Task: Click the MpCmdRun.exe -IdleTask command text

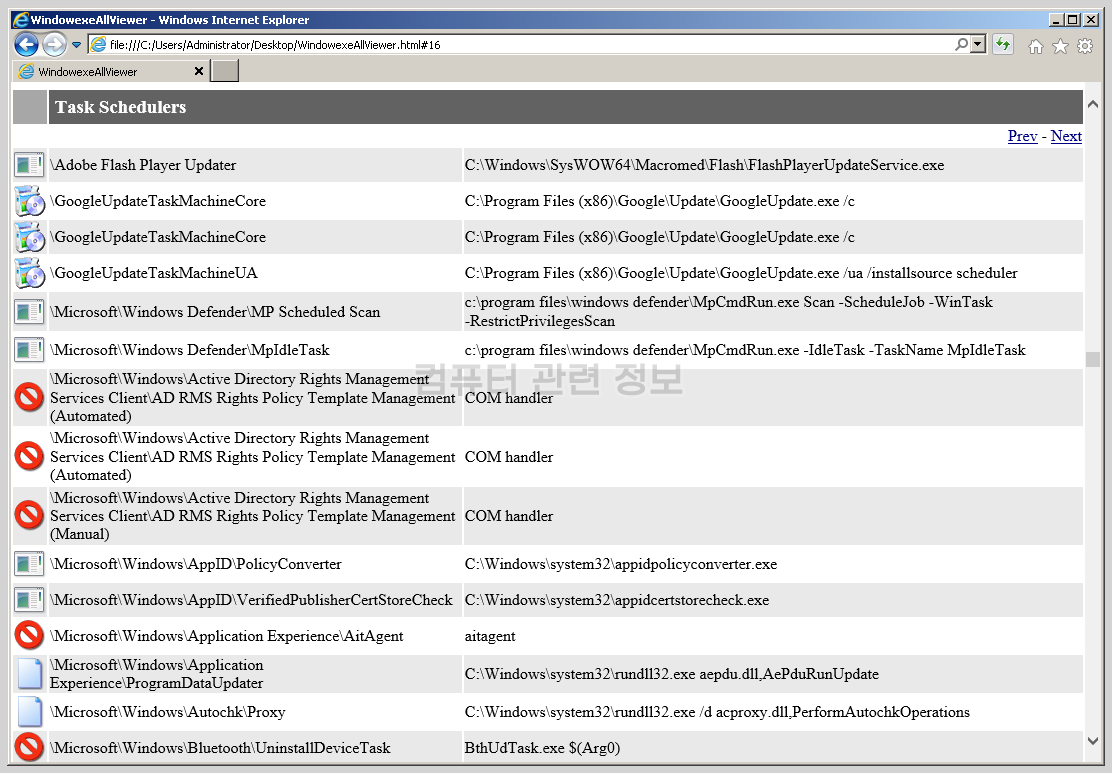Action: [x=745, y=350]
